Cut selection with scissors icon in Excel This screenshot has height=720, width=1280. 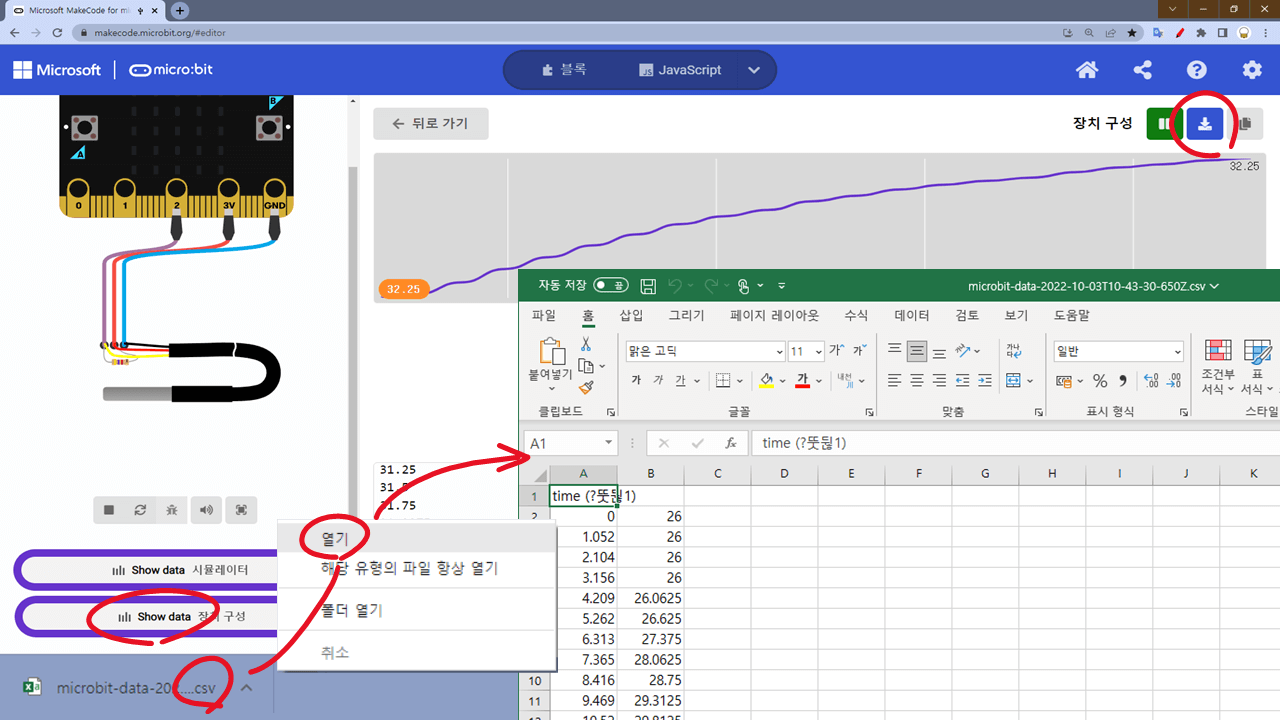pyautogui.click(x=586, y=344)
